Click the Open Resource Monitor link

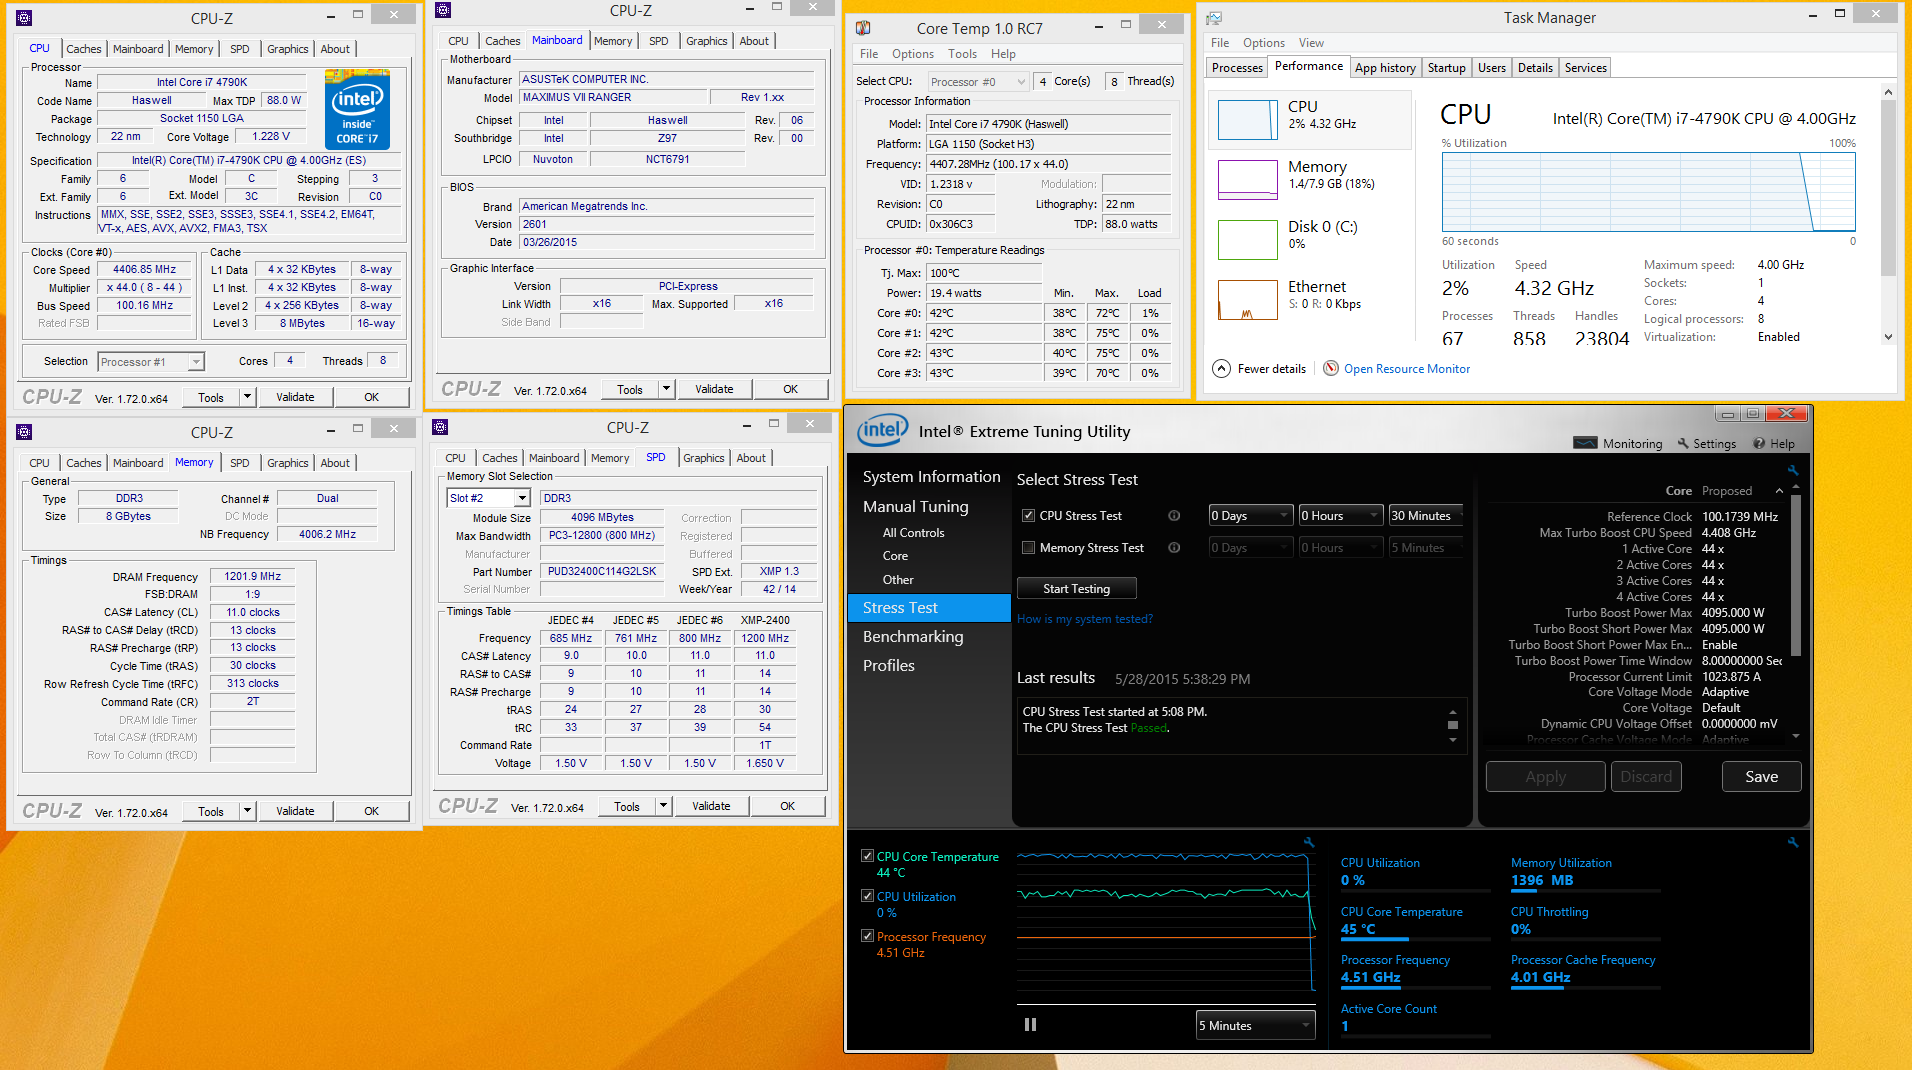click(1406, 369)
